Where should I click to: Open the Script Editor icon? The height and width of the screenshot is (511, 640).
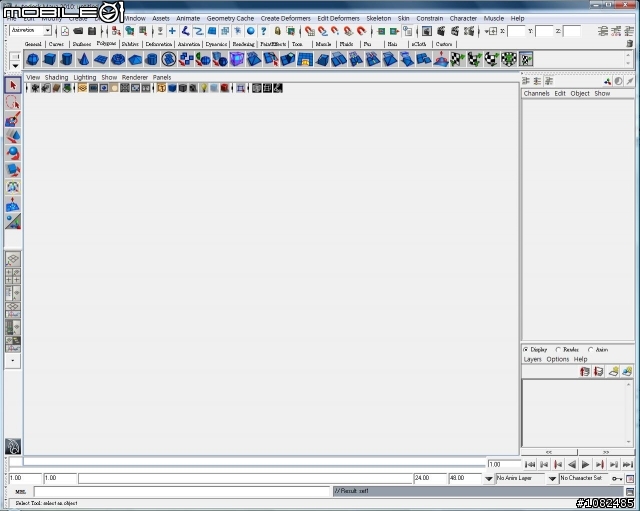pos(630,491)
